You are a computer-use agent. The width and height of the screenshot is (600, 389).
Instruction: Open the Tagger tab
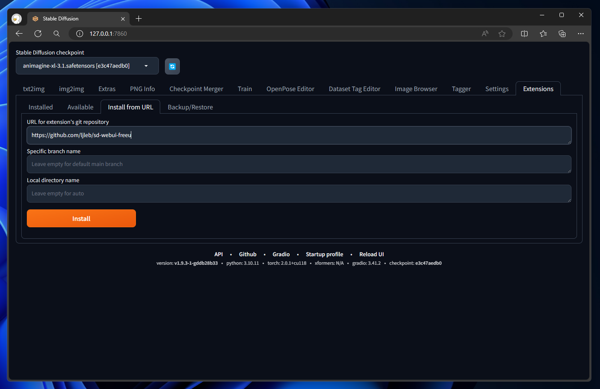tap(461, 89)
